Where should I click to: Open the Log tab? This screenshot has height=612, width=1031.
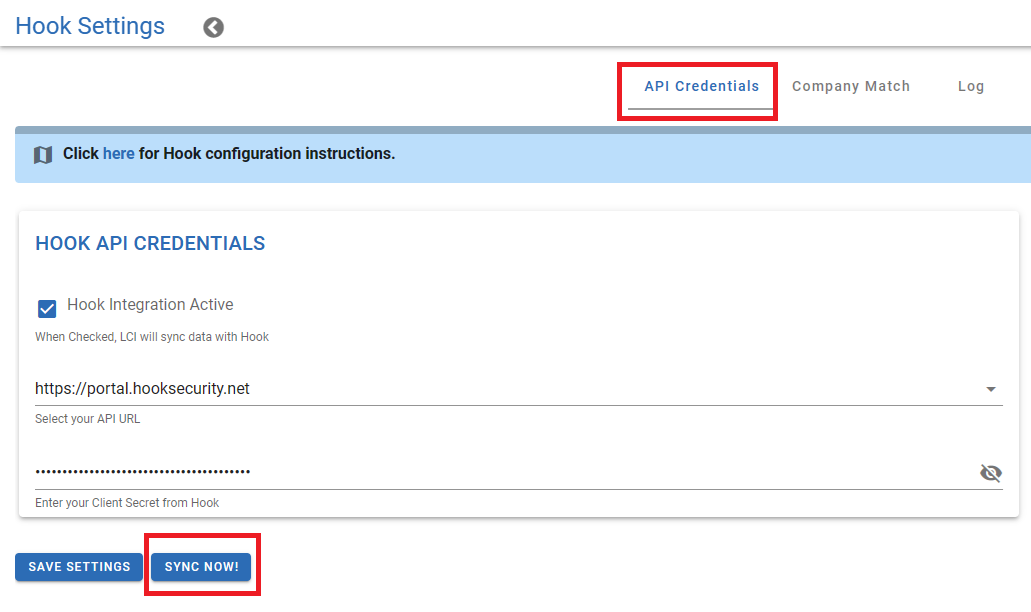pos(971,87)
